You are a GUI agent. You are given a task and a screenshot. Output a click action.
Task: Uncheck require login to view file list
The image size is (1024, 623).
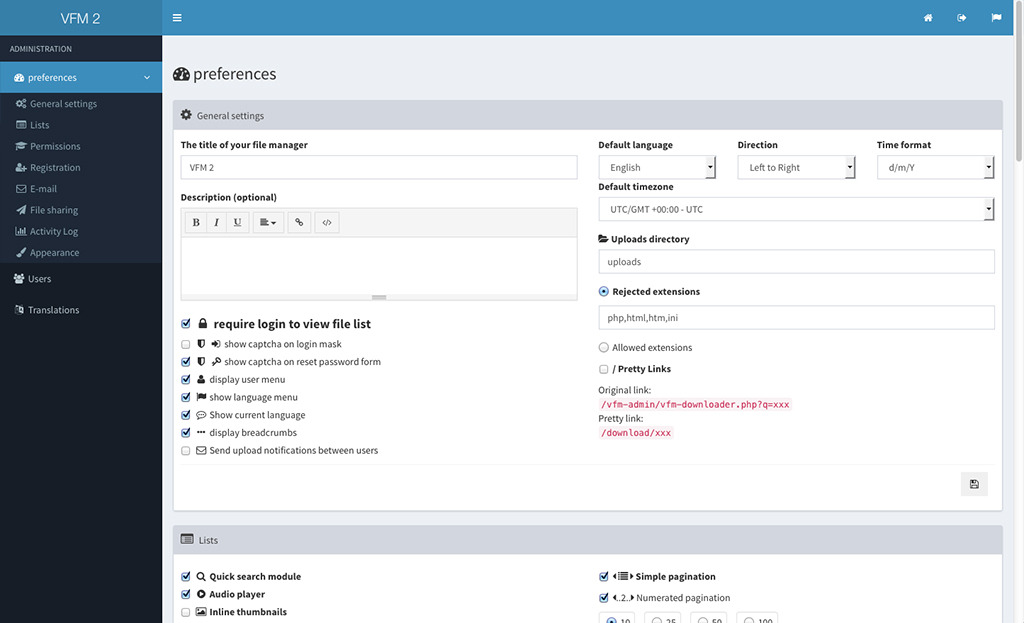coord(186,324)
